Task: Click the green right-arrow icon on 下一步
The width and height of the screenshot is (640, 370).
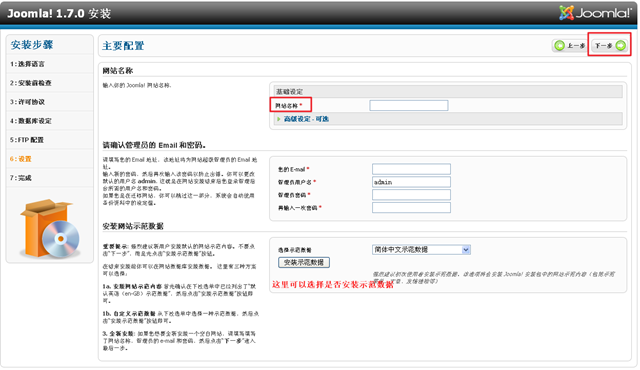Action: pos(620,46)
